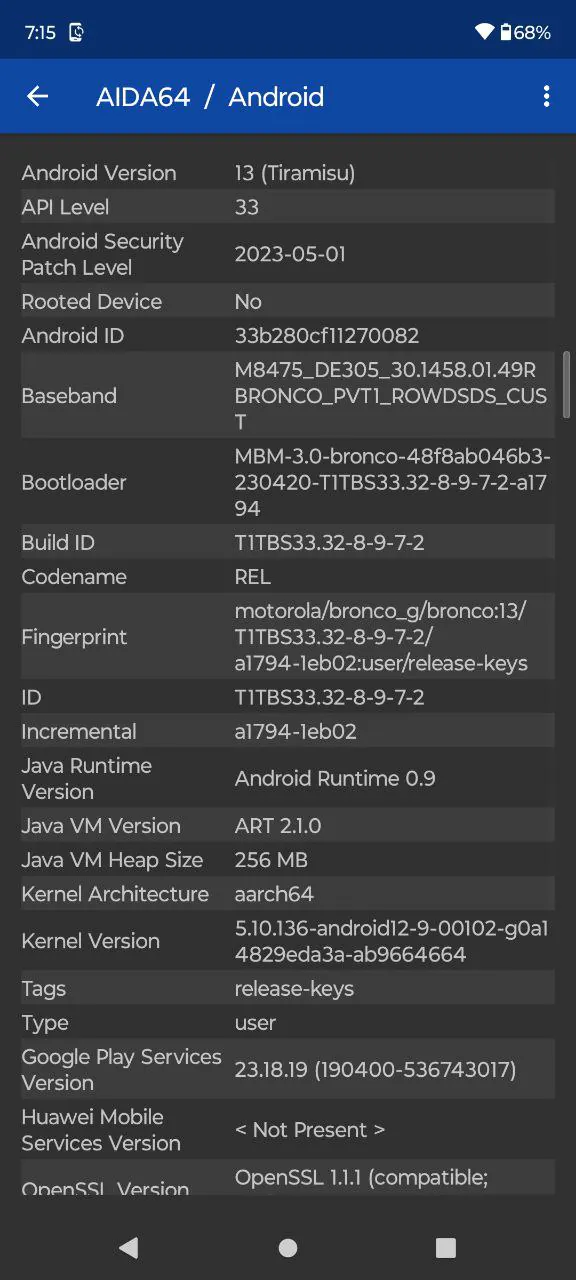Screen dimensions: 576x1280
Task: Tap the battery 68% indicator
Action: click(525, 32)
